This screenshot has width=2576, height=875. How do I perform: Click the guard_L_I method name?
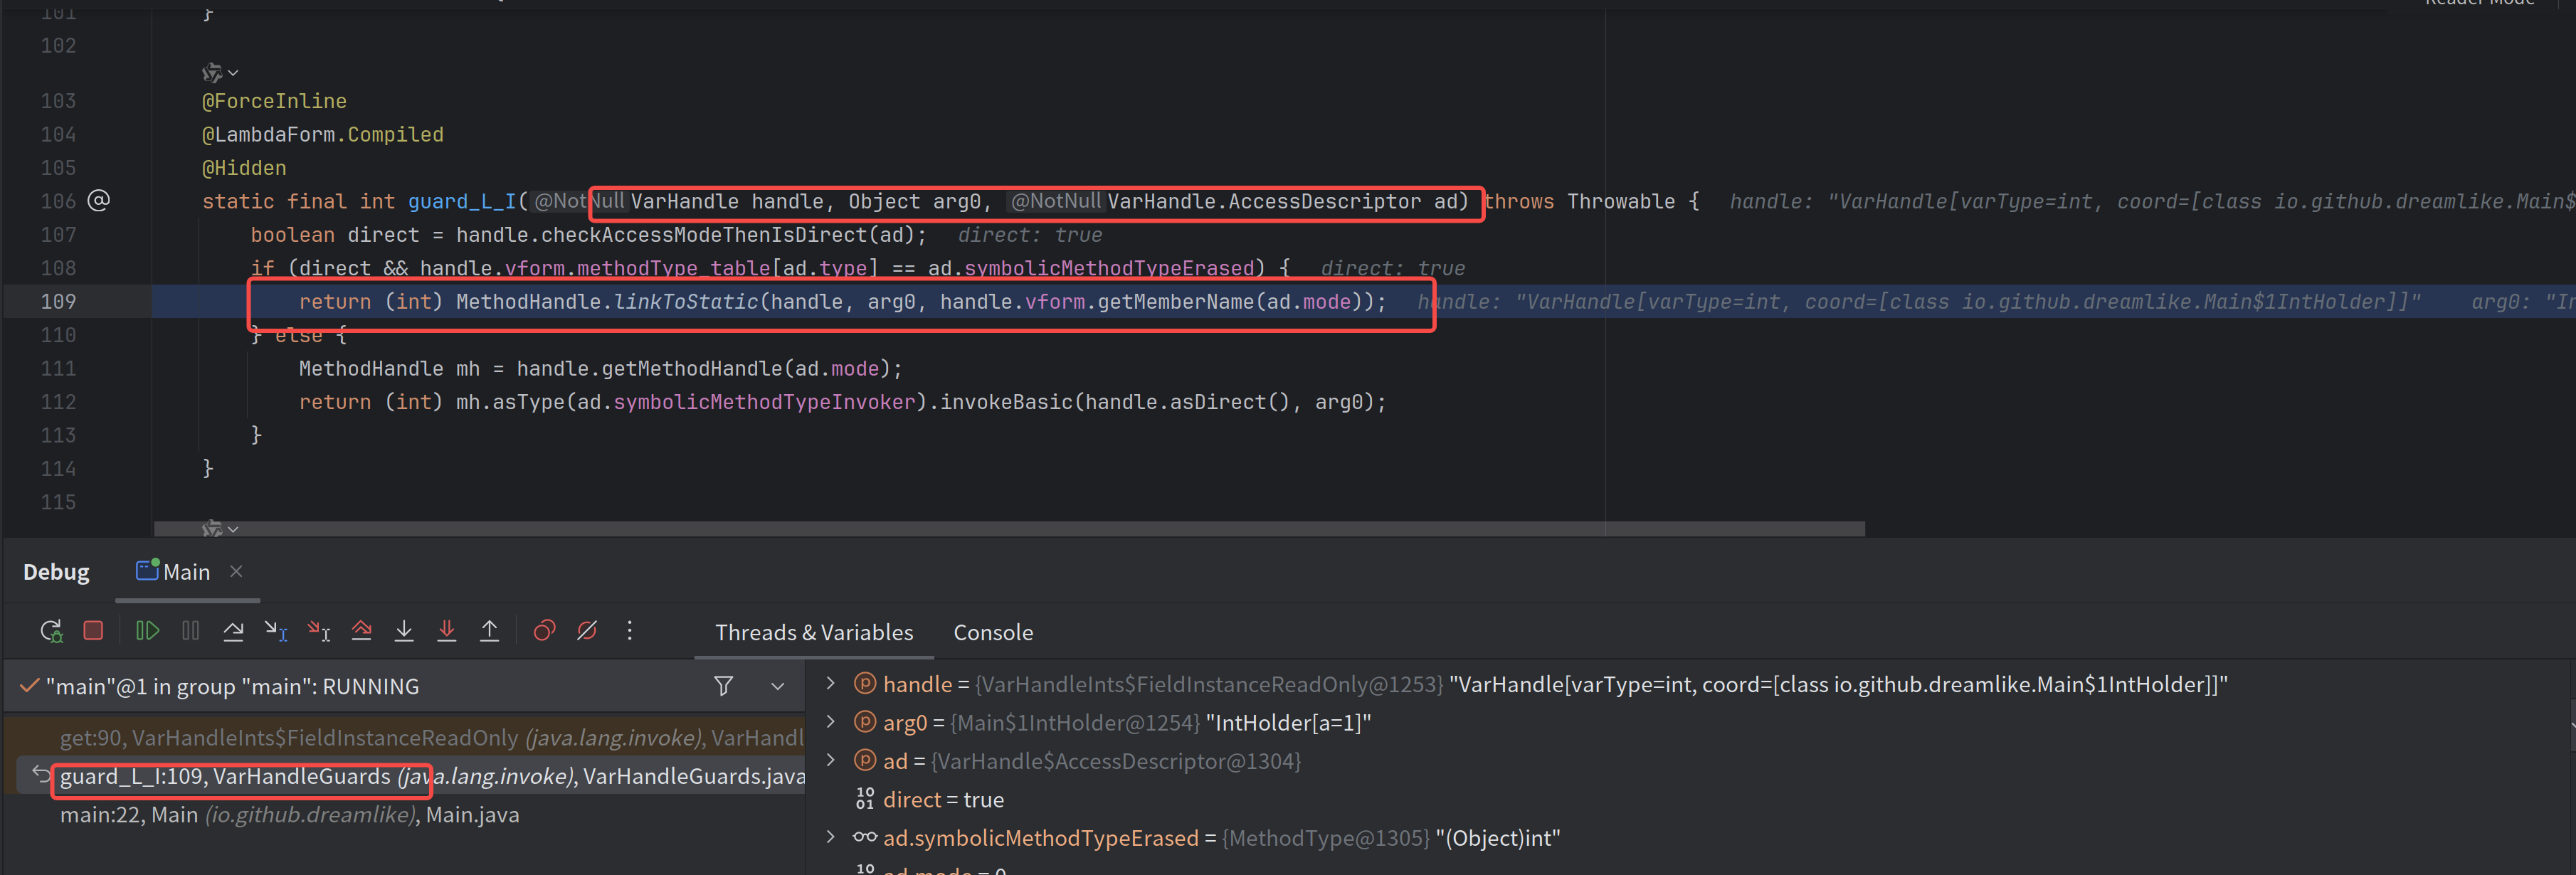pyautogui.click(x=462, y=202)
